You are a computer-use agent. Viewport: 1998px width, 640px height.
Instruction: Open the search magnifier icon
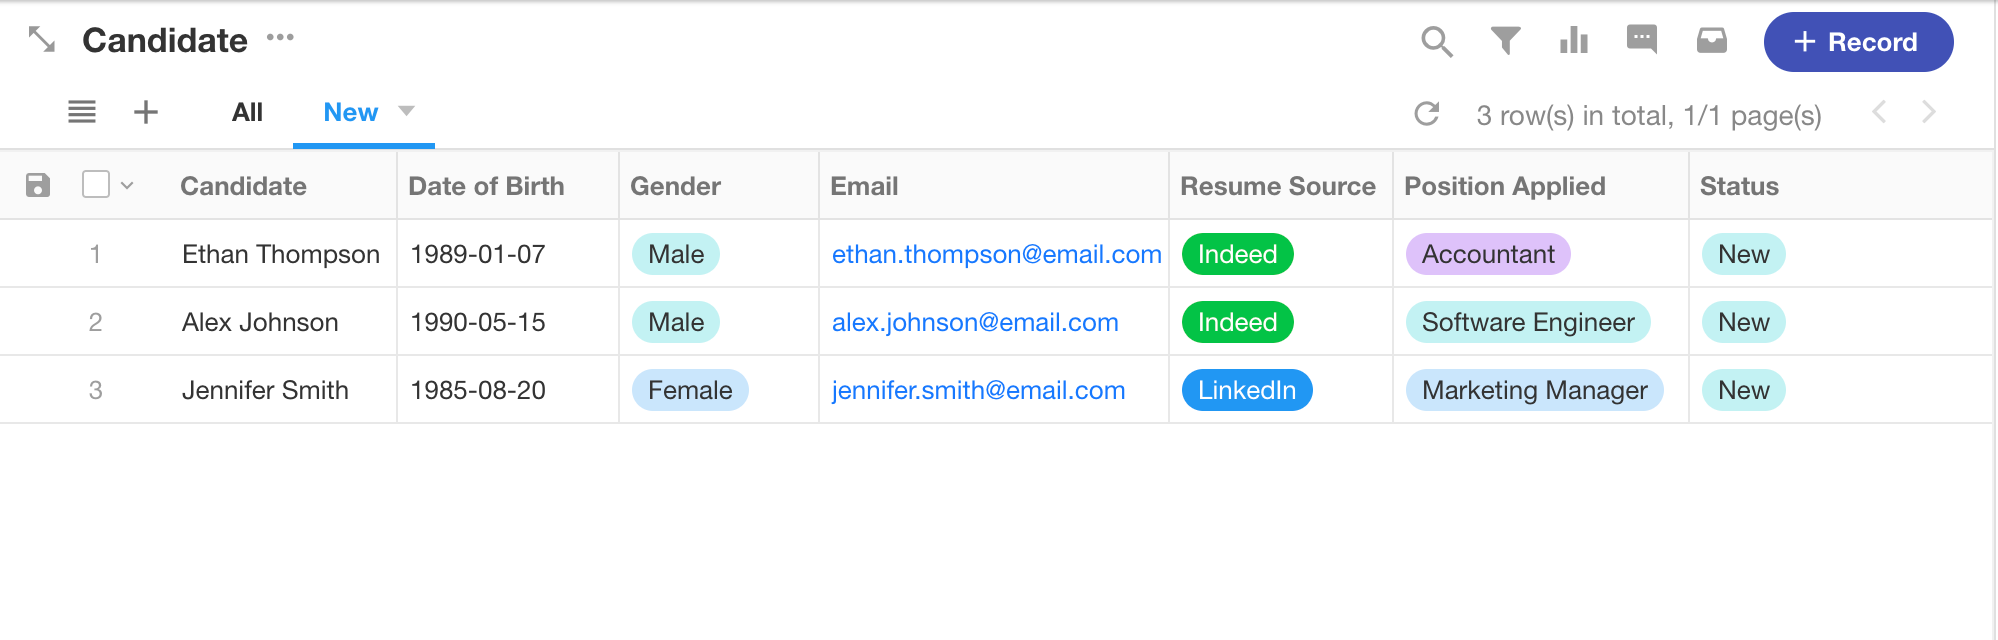[1437, 42]
